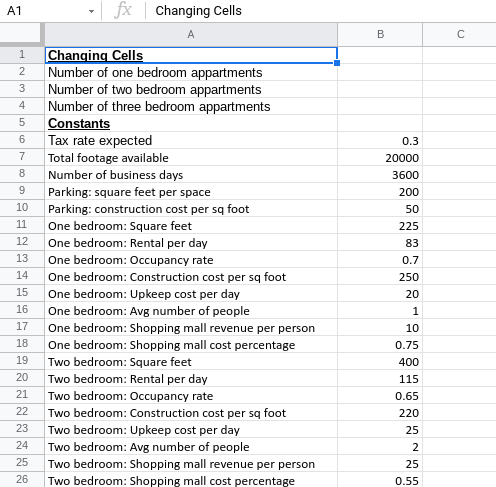Screen dimensions: 496x487
Task: Select cell 'Two bedroom: Avg number of people'
Action: [x=191, y=446]
